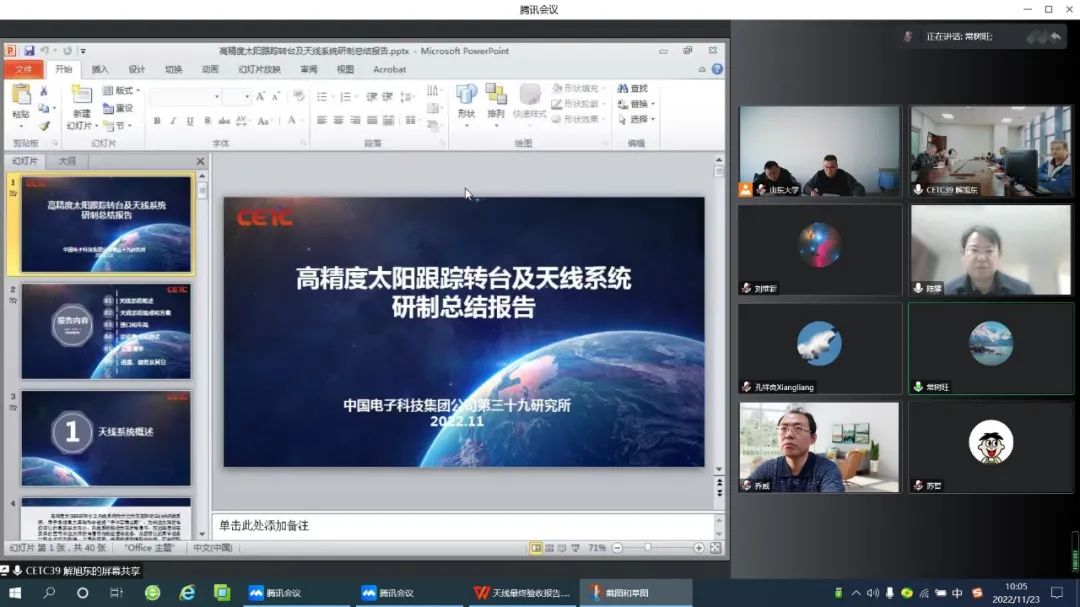This screenshot has width=1080, height=607.
Task: Launch Internet Explorer from taskbar
Action: [x=187, y=593]
